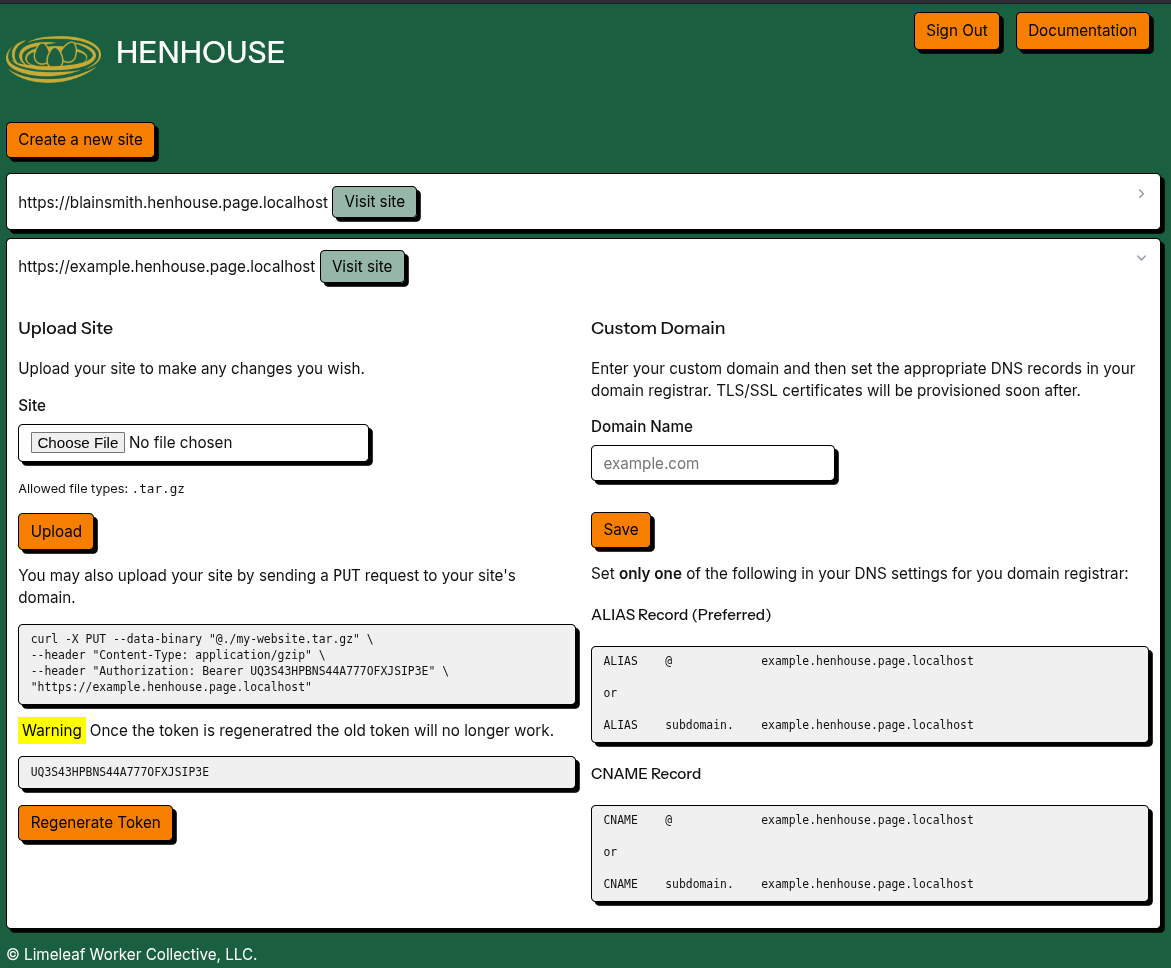1171x968 pixels.
Task: Expand the blainsmith.henhouse.page.localhost row
Action: pos(173,203)
